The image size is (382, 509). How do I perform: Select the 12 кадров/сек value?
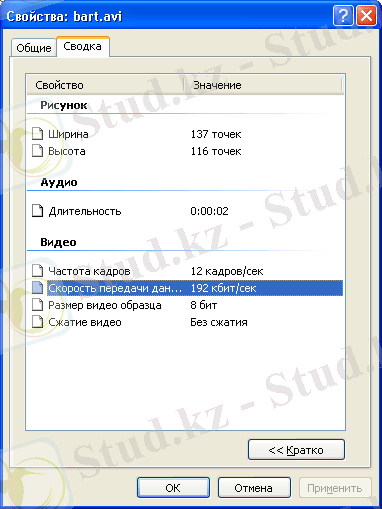227,271
